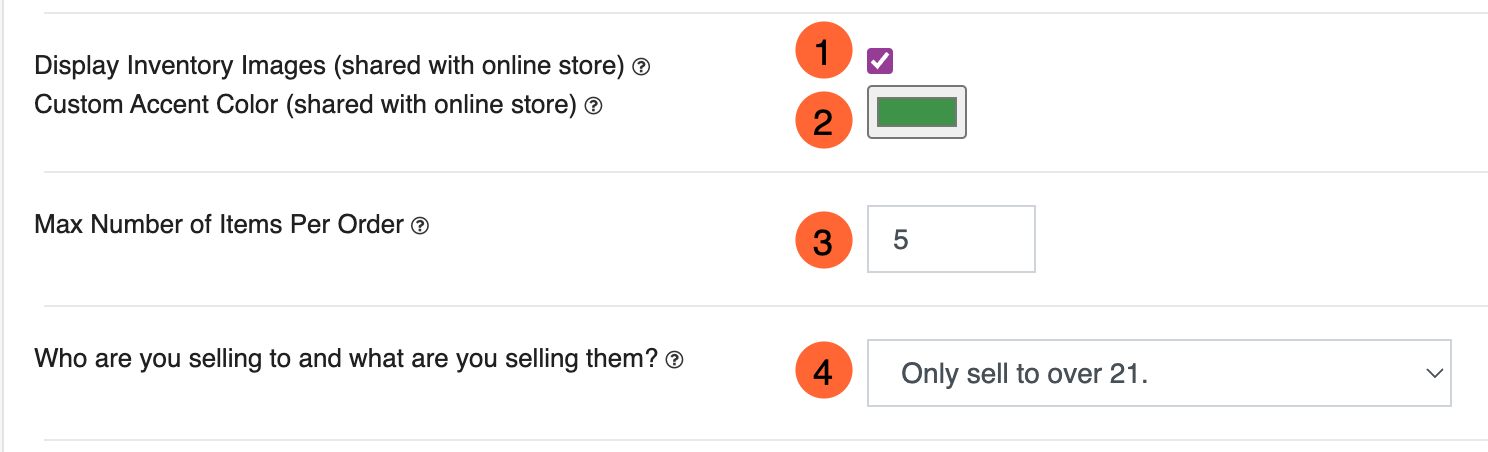This screenshot has width=1488, height=452.
Task: Click the 'Display Inventory Images' label text
Action: pyautogui.click(x=180, y=66)
